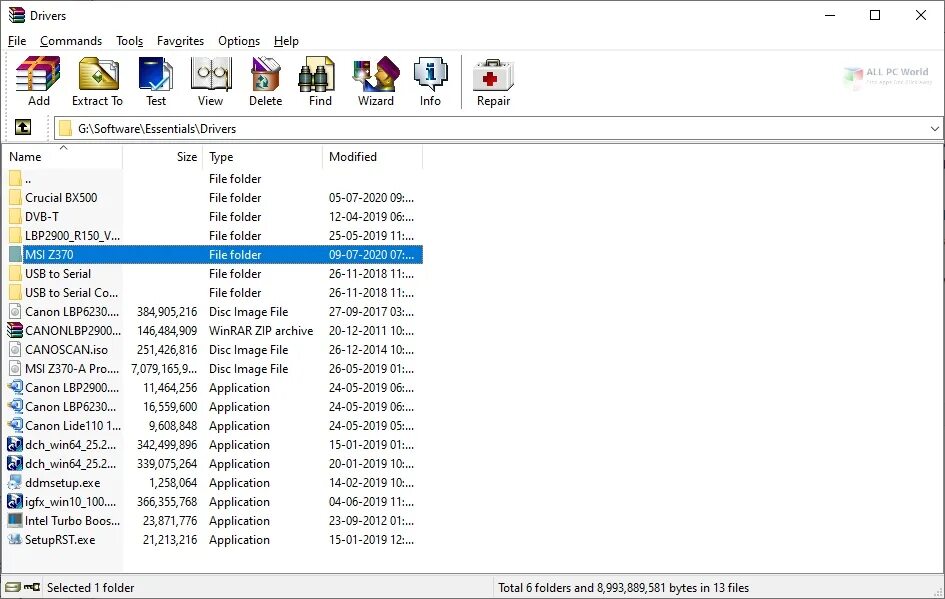
Task: Open the Options menu
Action: (239, 41)
